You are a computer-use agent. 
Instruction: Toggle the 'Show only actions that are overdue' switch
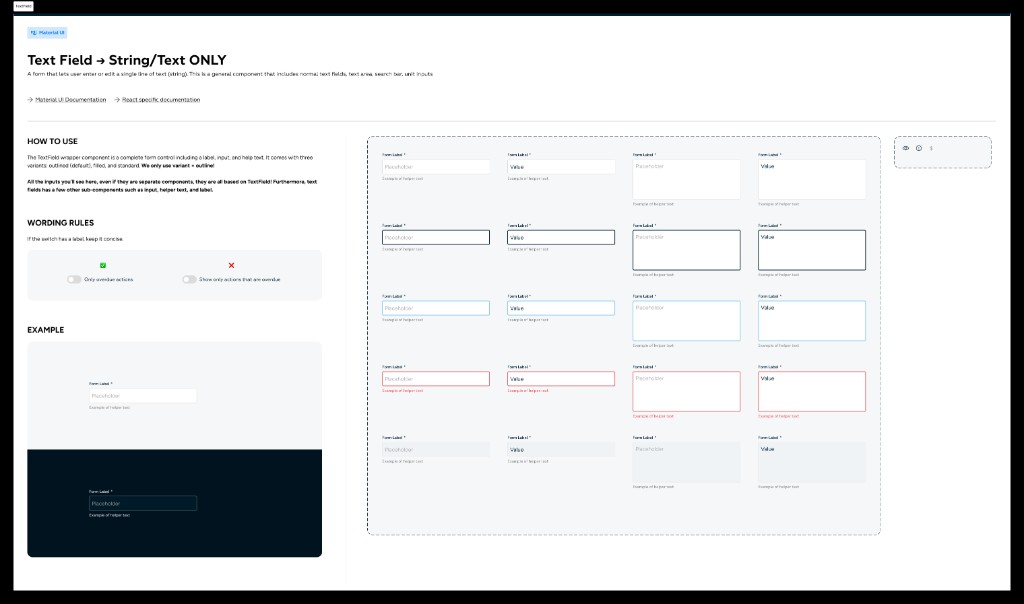point(189,279)
